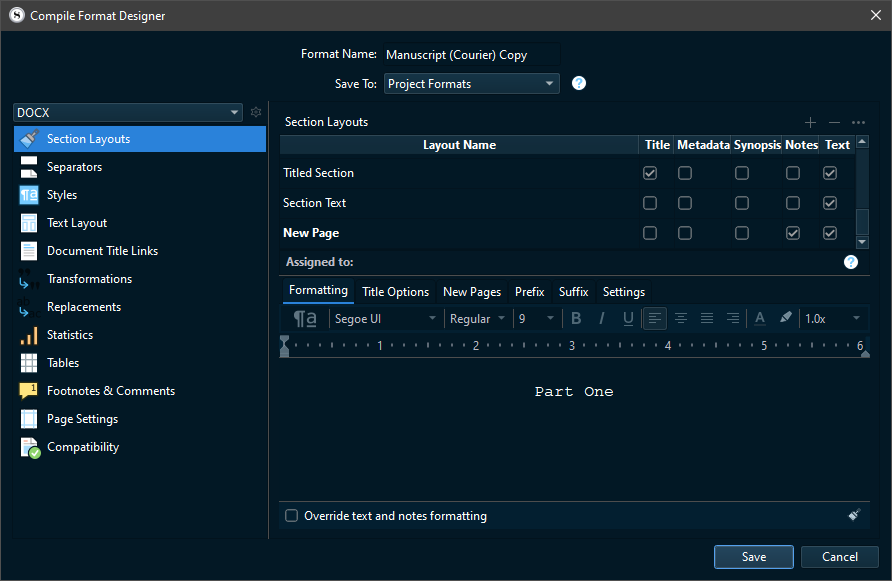Open the Separators pane

coord(140,167)
